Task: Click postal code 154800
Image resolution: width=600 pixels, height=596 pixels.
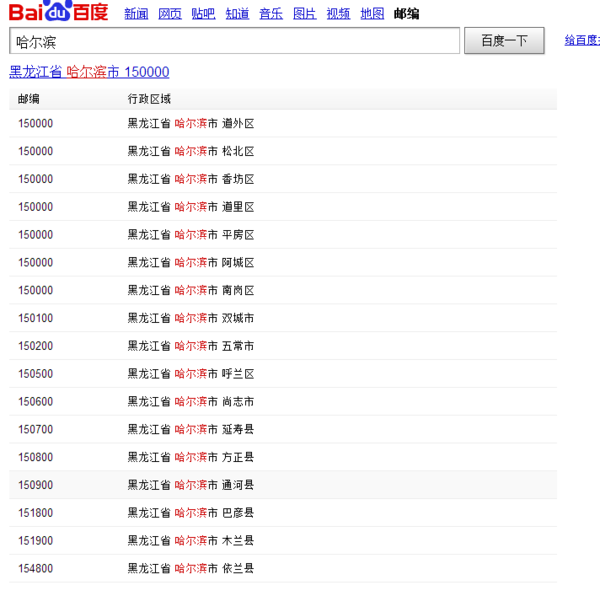Action: 36,568
